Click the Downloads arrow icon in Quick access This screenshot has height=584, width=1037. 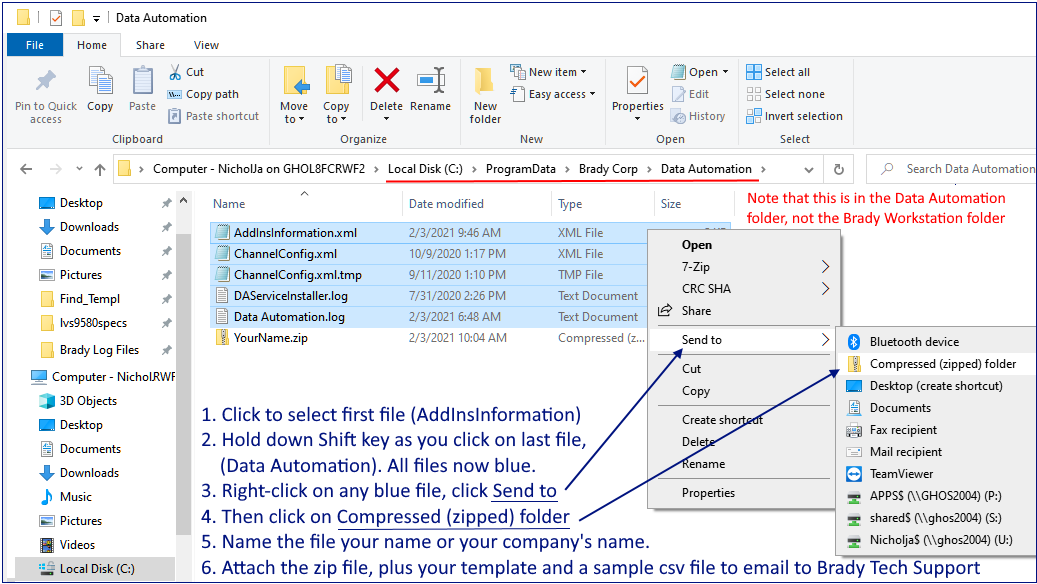pyautogui.click(x=46, y=227)
